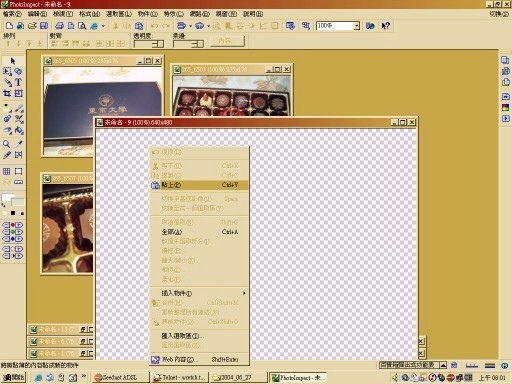This screenshot has width=512, height=384.
Task: Click the New document icon
Action: [9, 26]
